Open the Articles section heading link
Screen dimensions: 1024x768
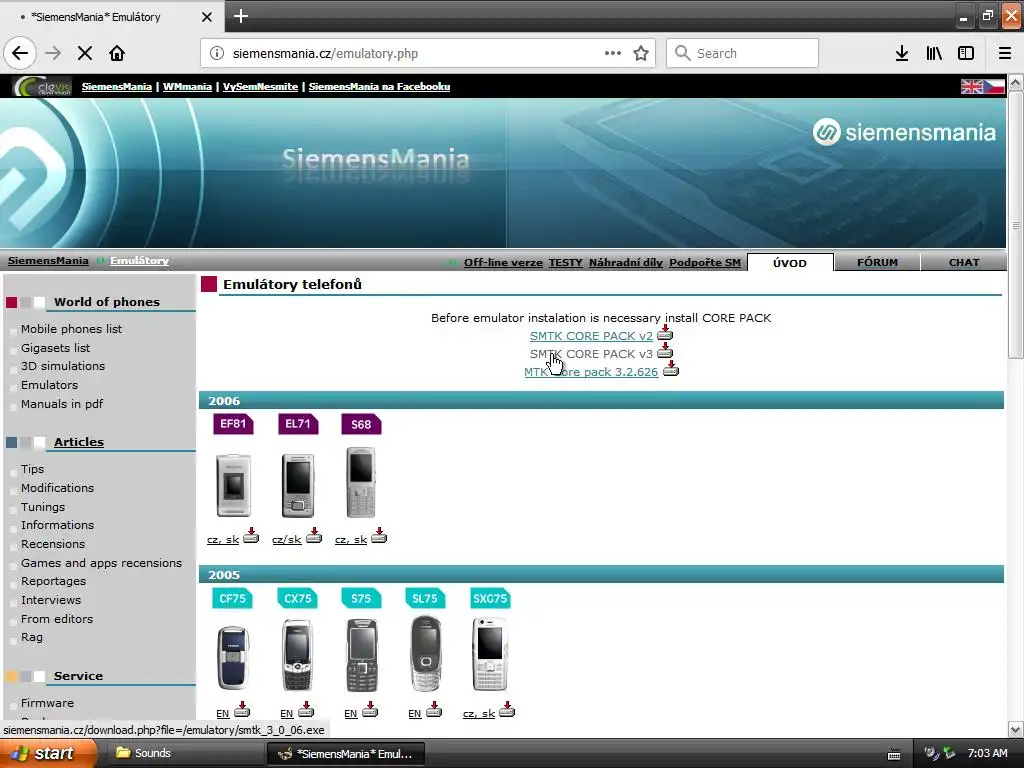(x=79, y=442)
